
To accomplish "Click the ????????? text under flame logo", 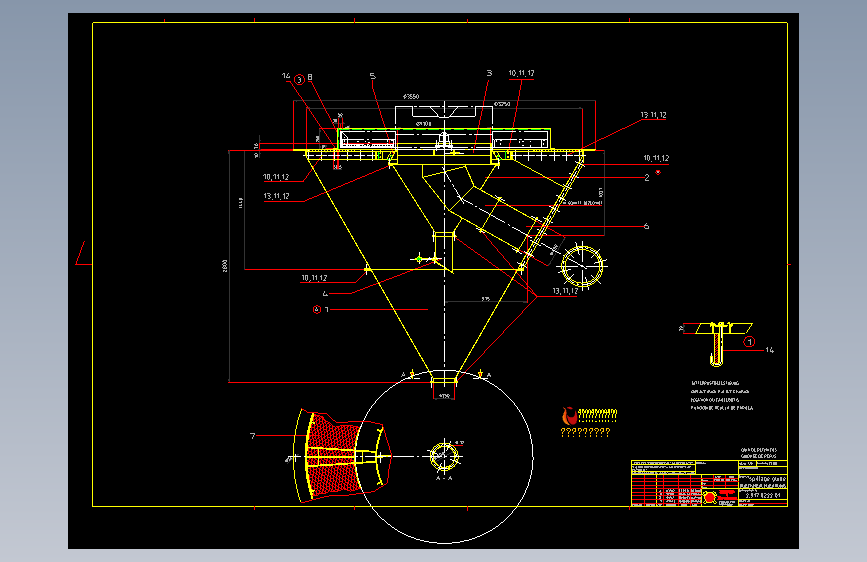I will coord(586,432).
